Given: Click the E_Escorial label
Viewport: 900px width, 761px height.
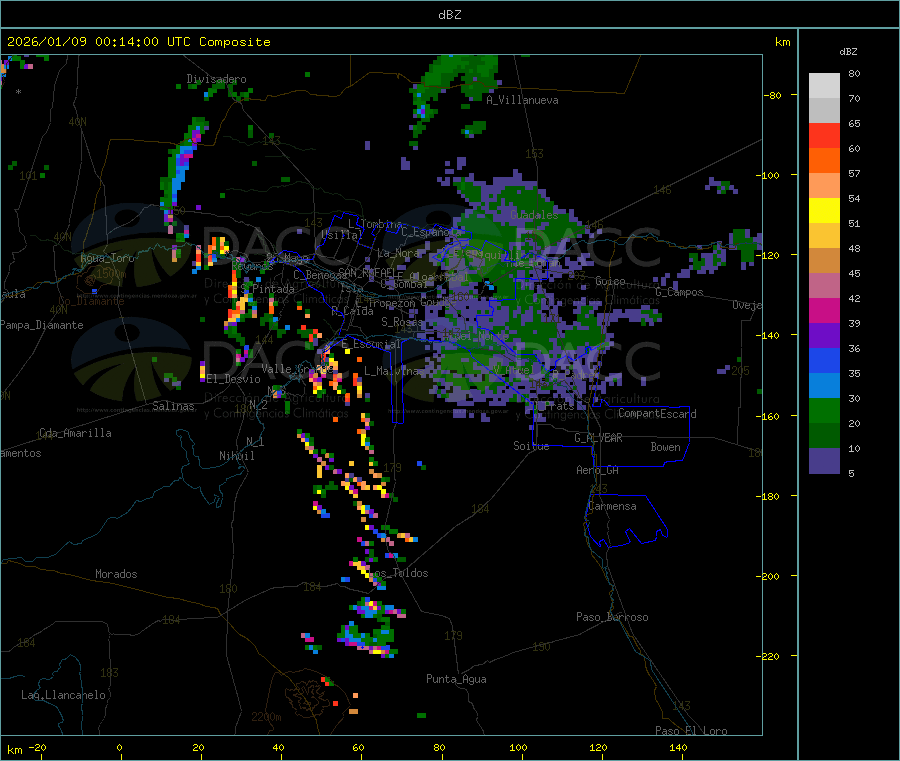Looking at the screenshot, I should [371, 344].
